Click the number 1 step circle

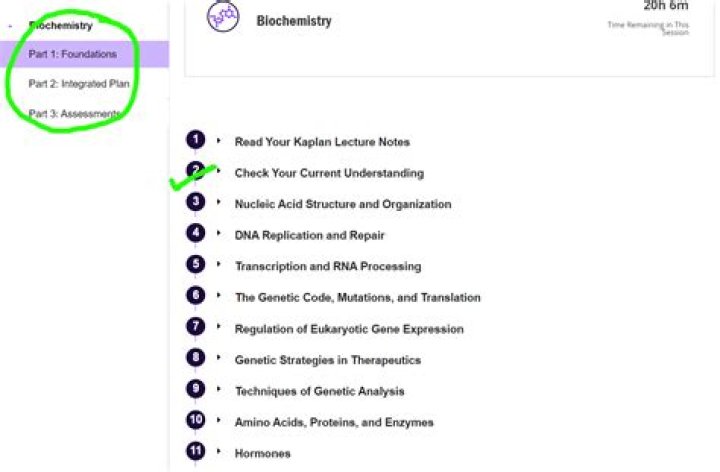pos(196,141)
